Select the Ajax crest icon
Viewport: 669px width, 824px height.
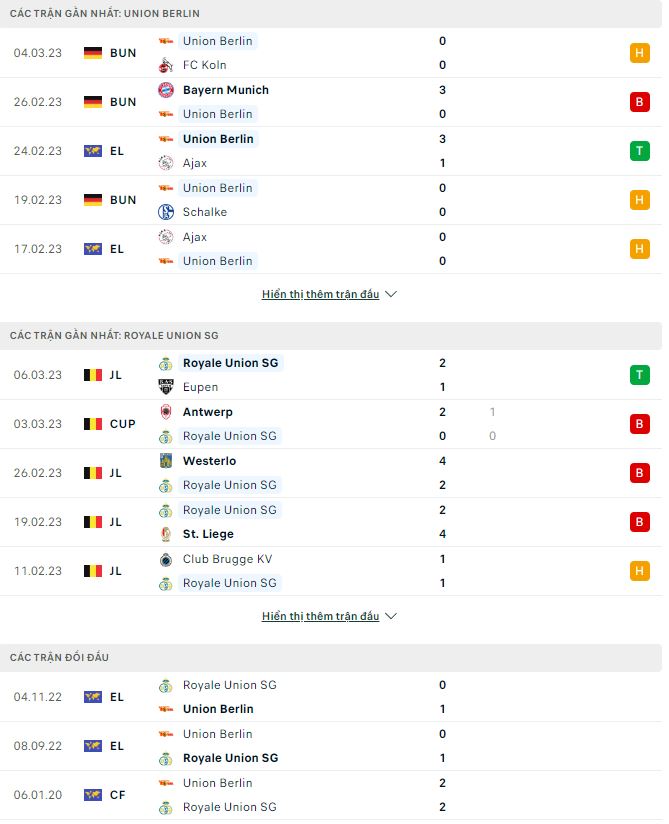click(166, 163)
